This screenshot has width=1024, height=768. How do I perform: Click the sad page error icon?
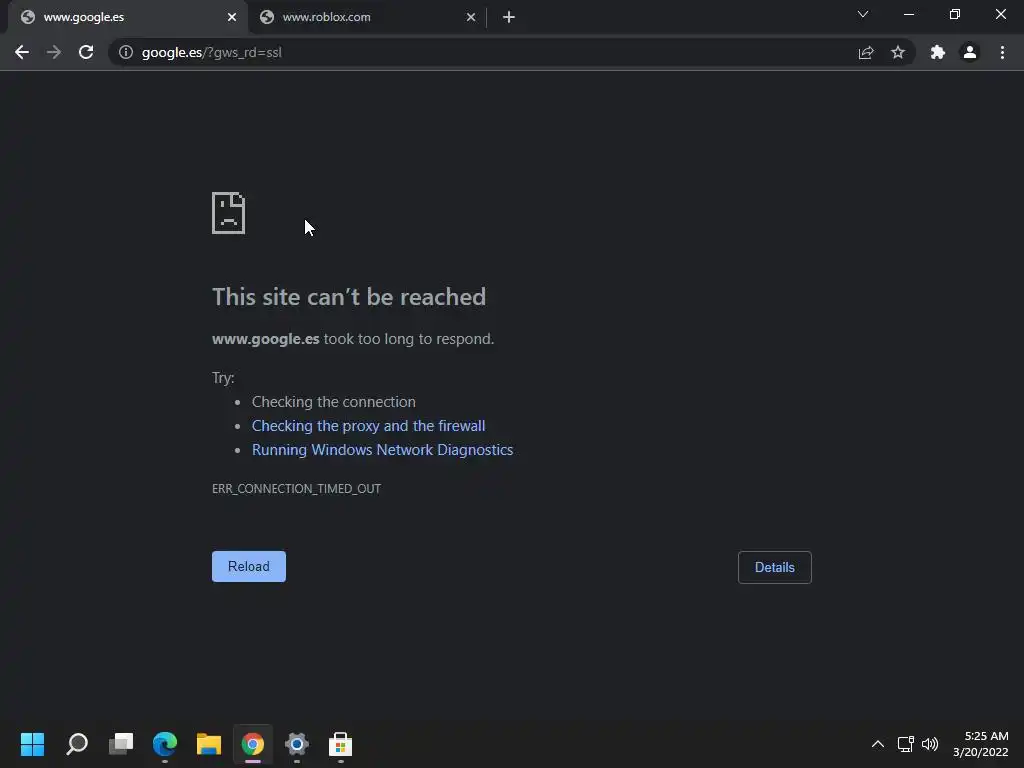tap(229, 213)
